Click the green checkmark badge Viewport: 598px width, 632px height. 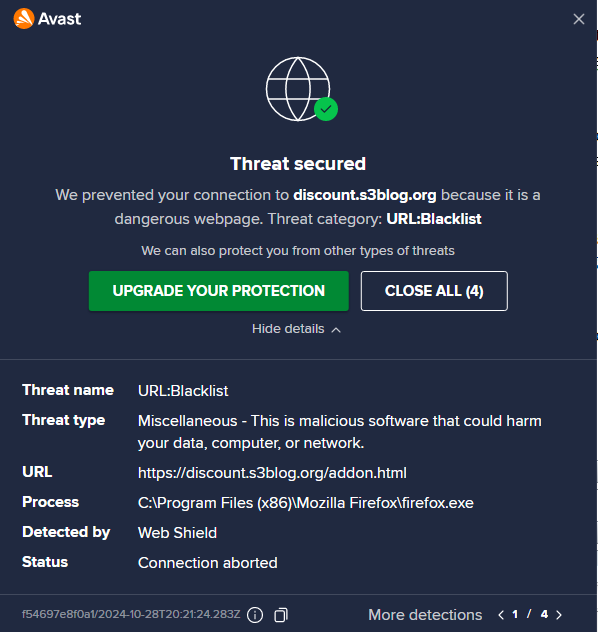(326, 109)
